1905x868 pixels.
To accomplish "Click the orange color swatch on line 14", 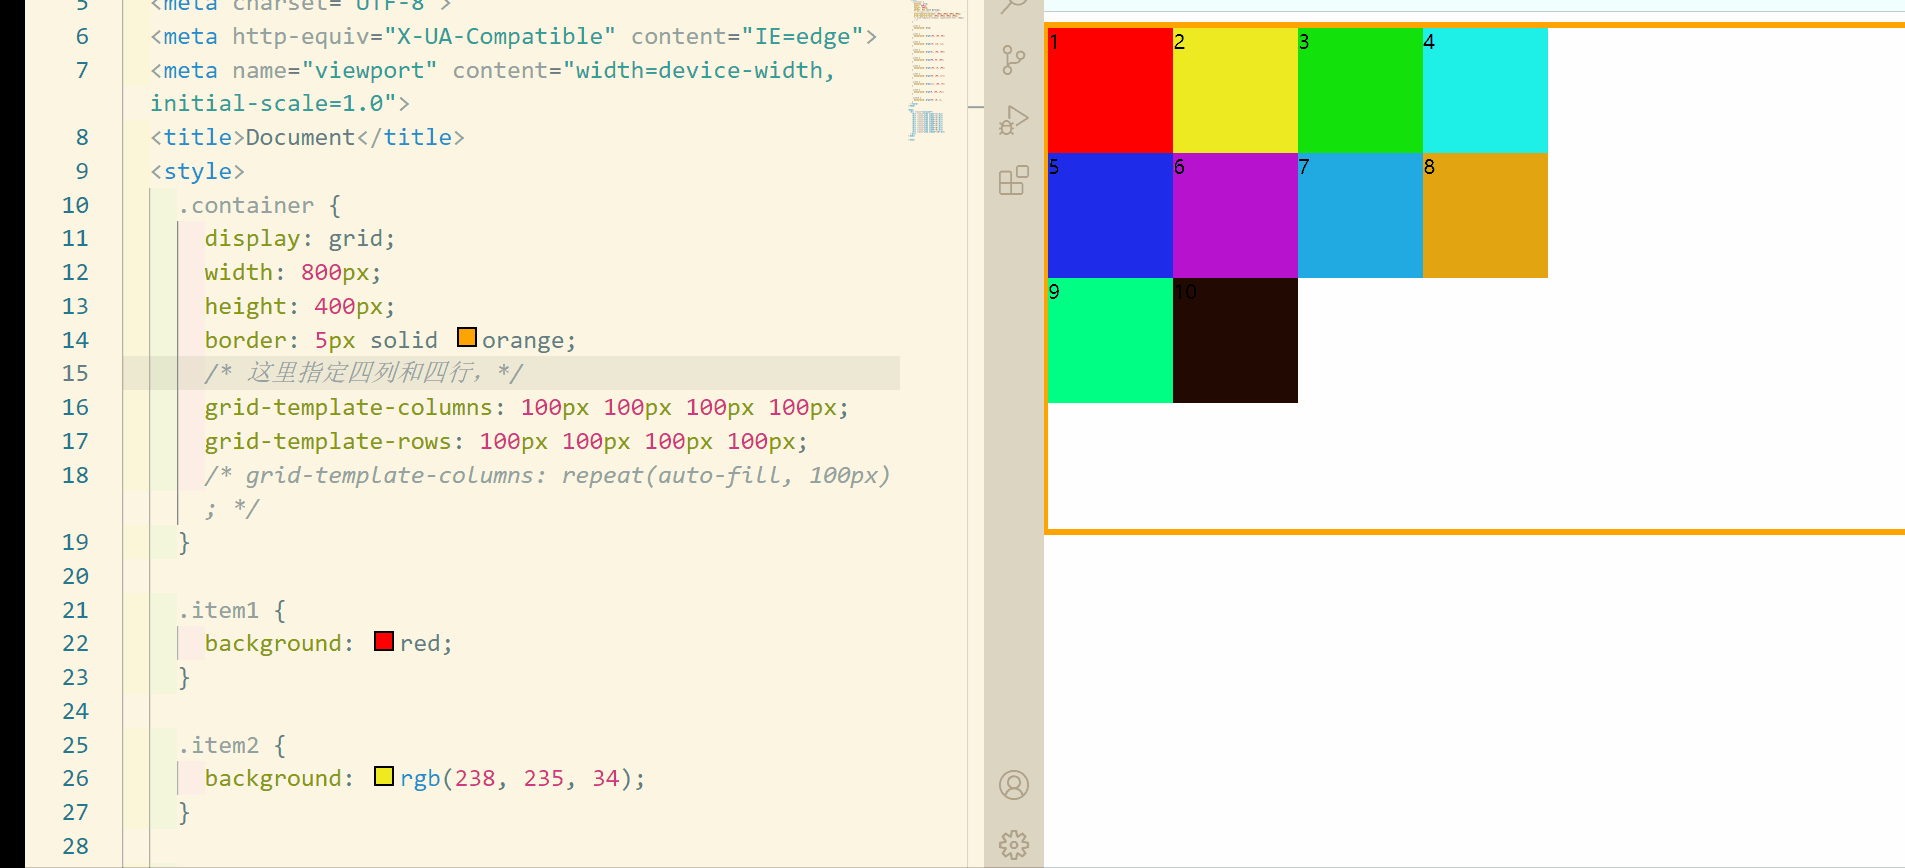I will coord(467,337).
